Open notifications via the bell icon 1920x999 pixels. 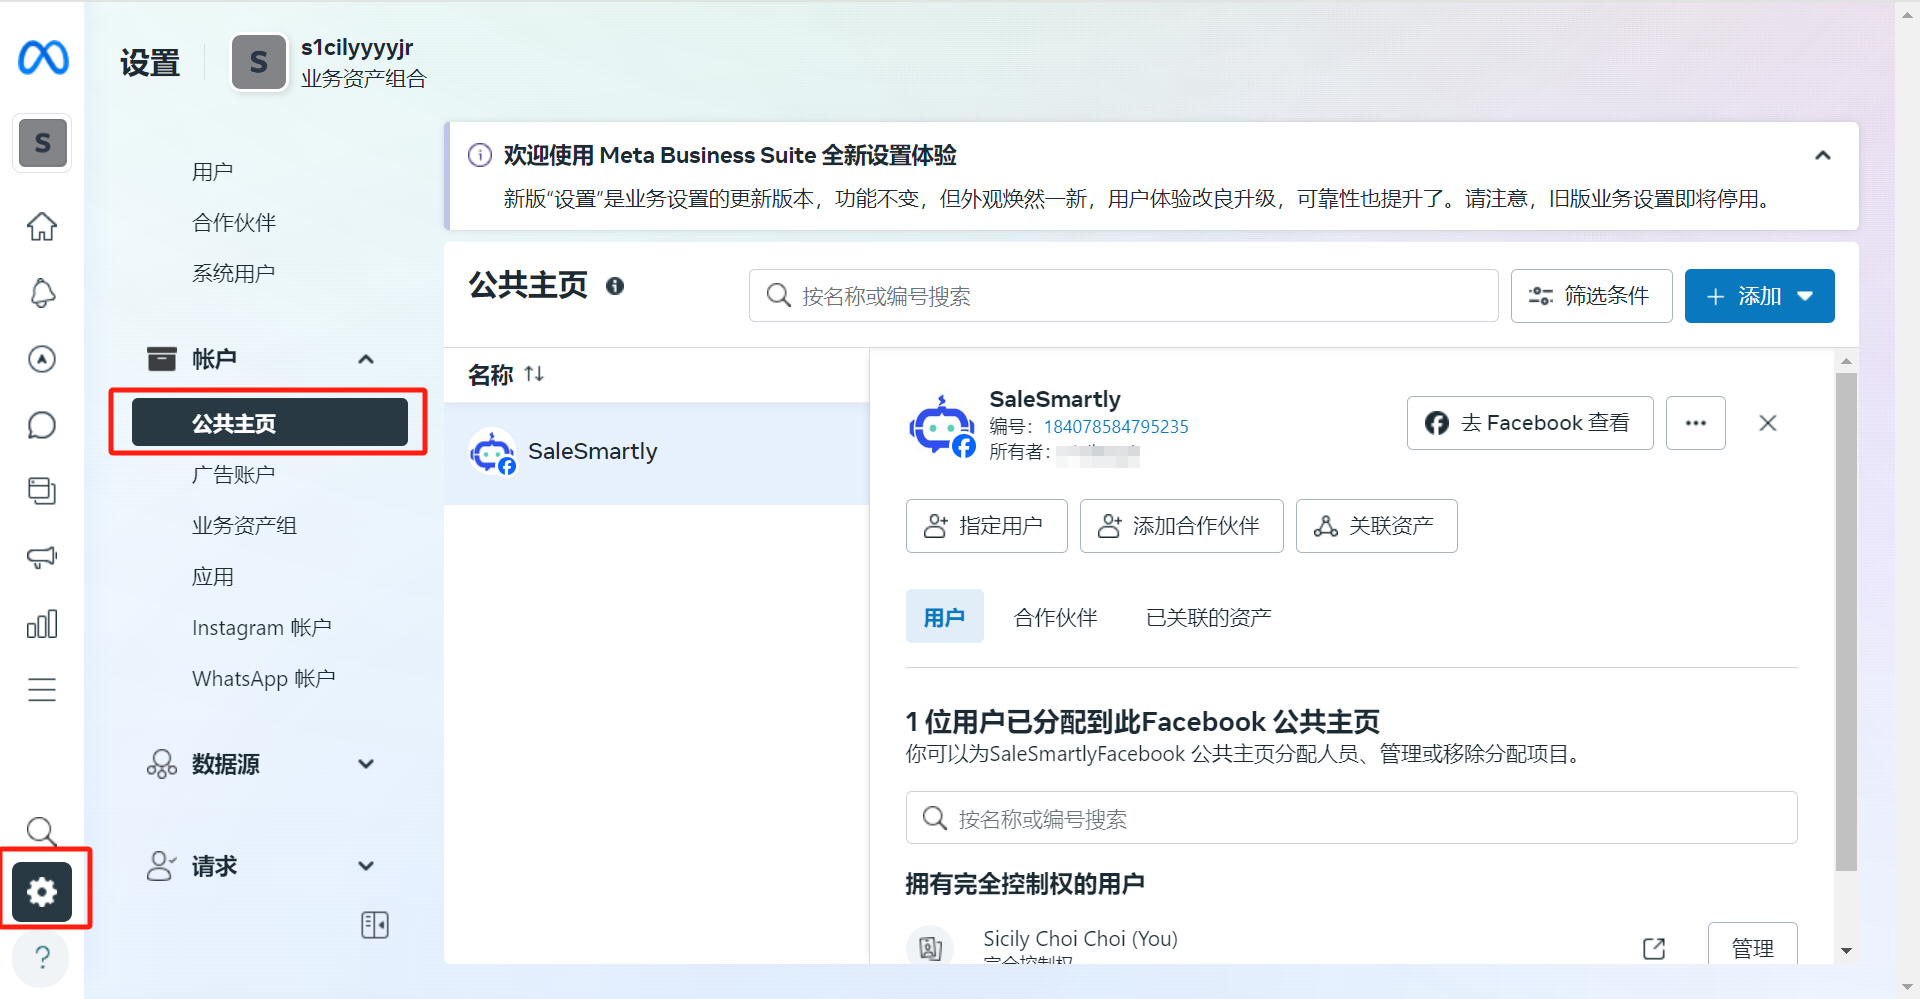tap(42, 293)
